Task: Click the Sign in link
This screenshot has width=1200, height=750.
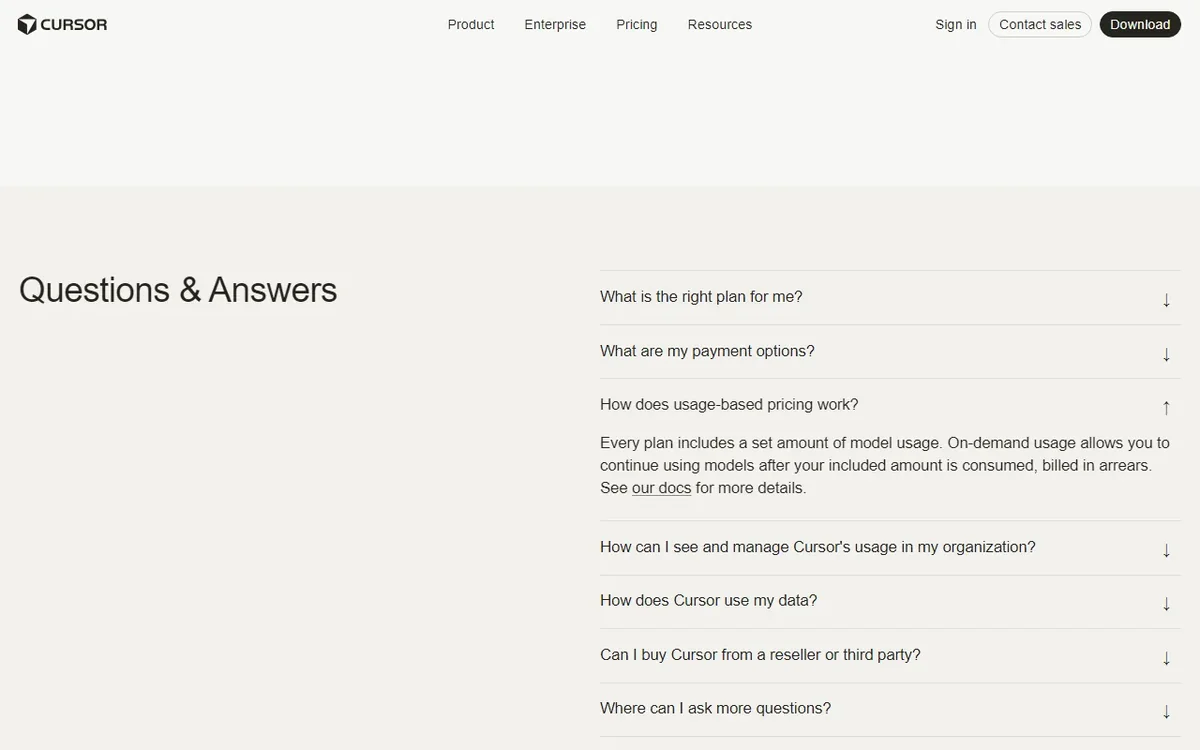Action: click(956, 25)
